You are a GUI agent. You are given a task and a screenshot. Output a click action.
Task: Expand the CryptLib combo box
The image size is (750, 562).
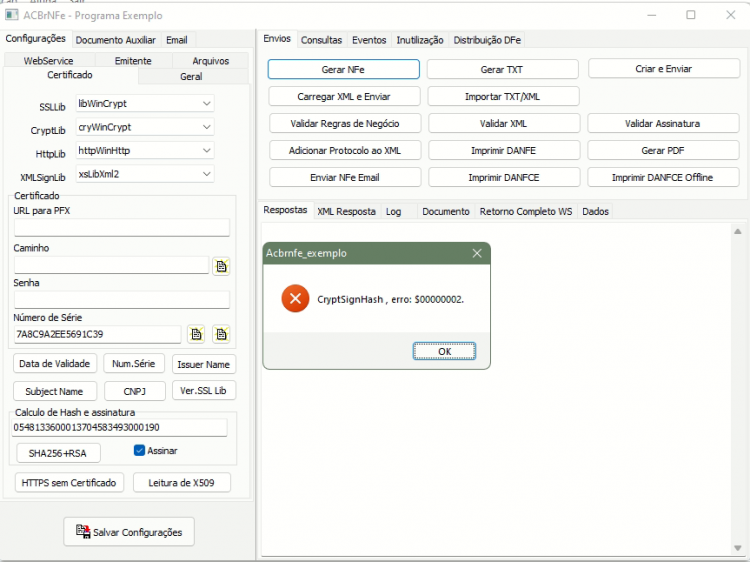click(x=145, y=127)
